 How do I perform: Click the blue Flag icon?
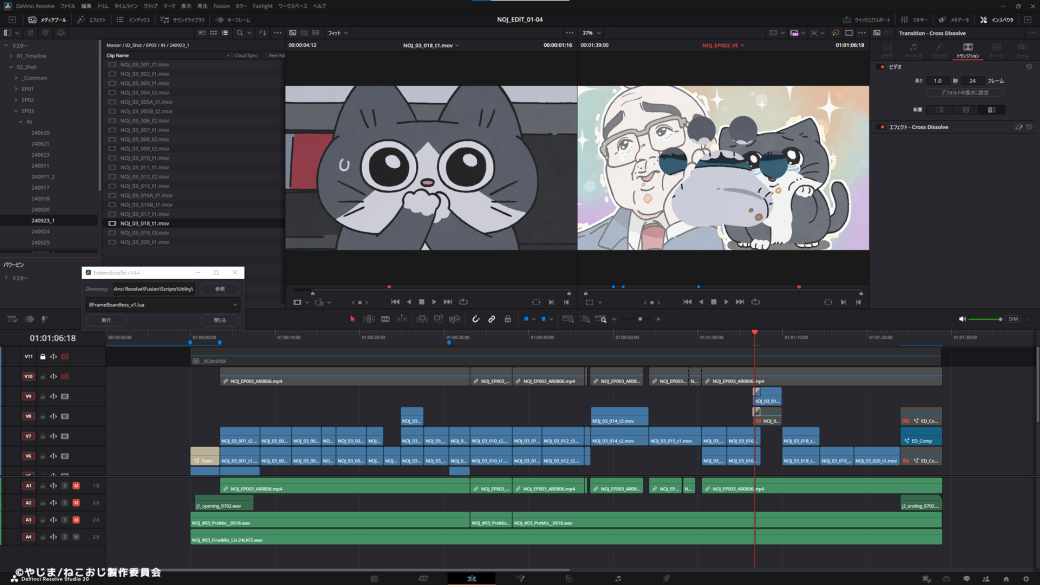tap(526, 319)
